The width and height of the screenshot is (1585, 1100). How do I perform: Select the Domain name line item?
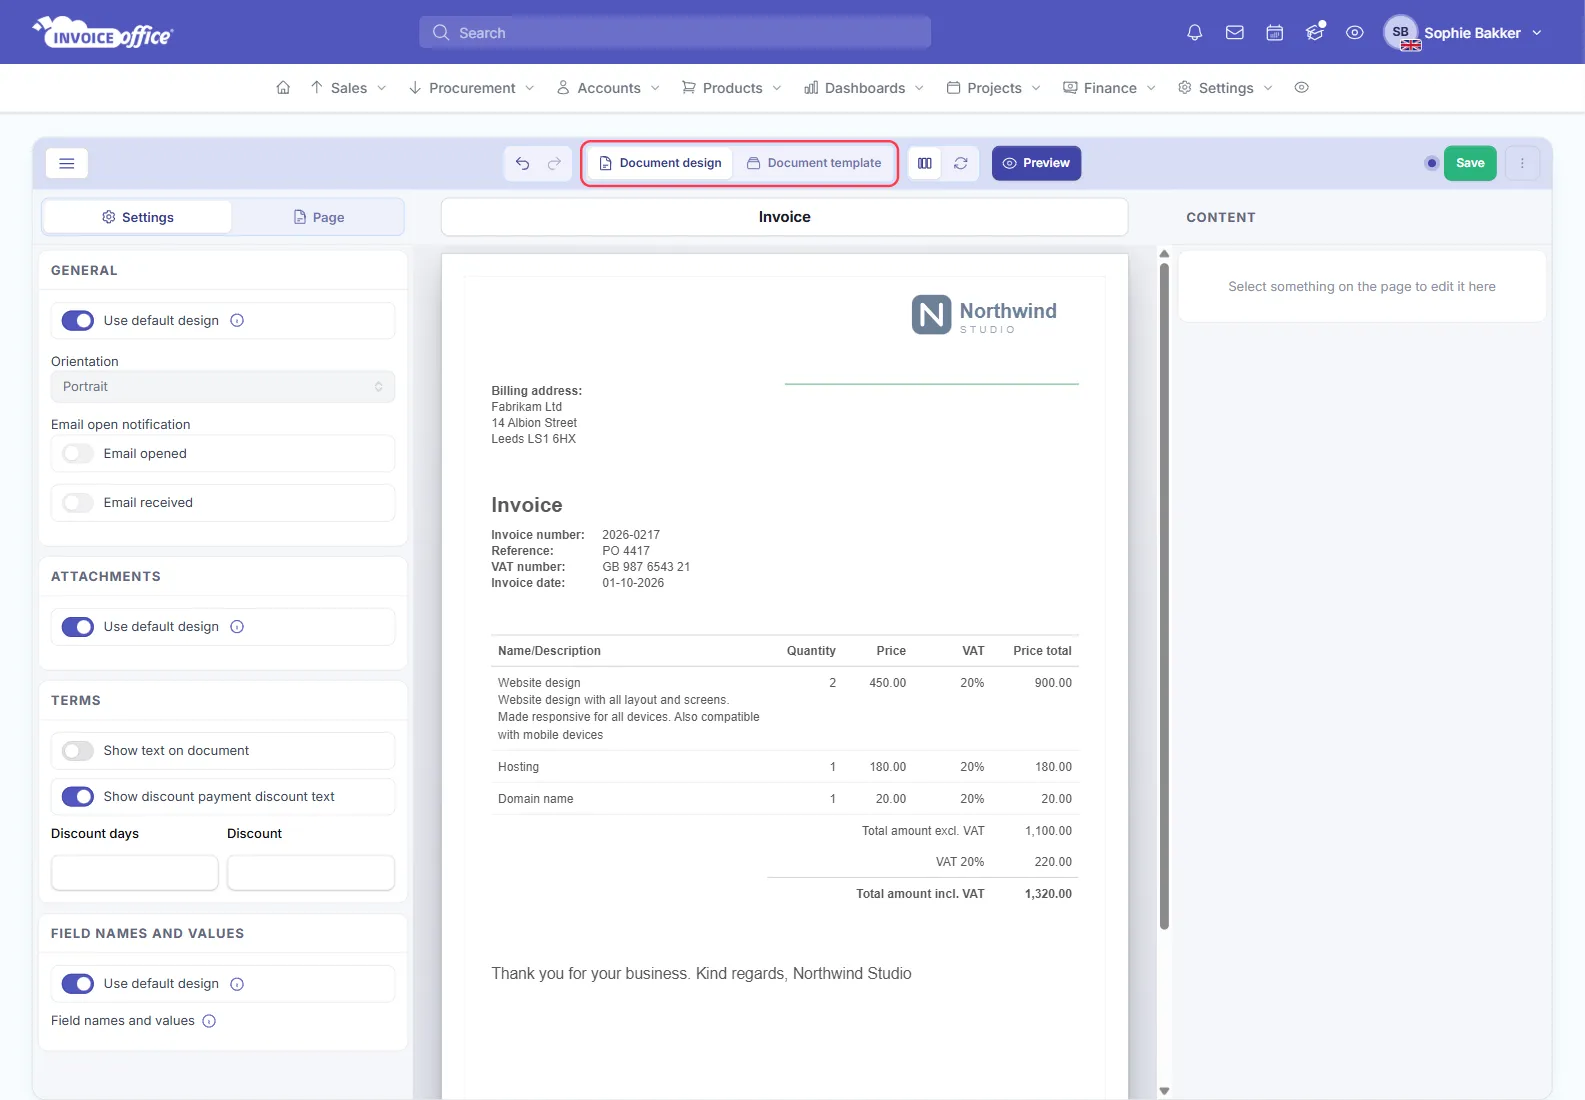pyautogui.click(x=785, y=799)
